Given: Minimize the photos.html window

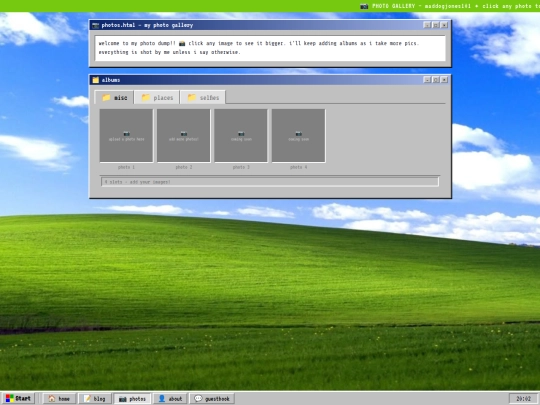Looking at the screenshot, I should (427, 25).
